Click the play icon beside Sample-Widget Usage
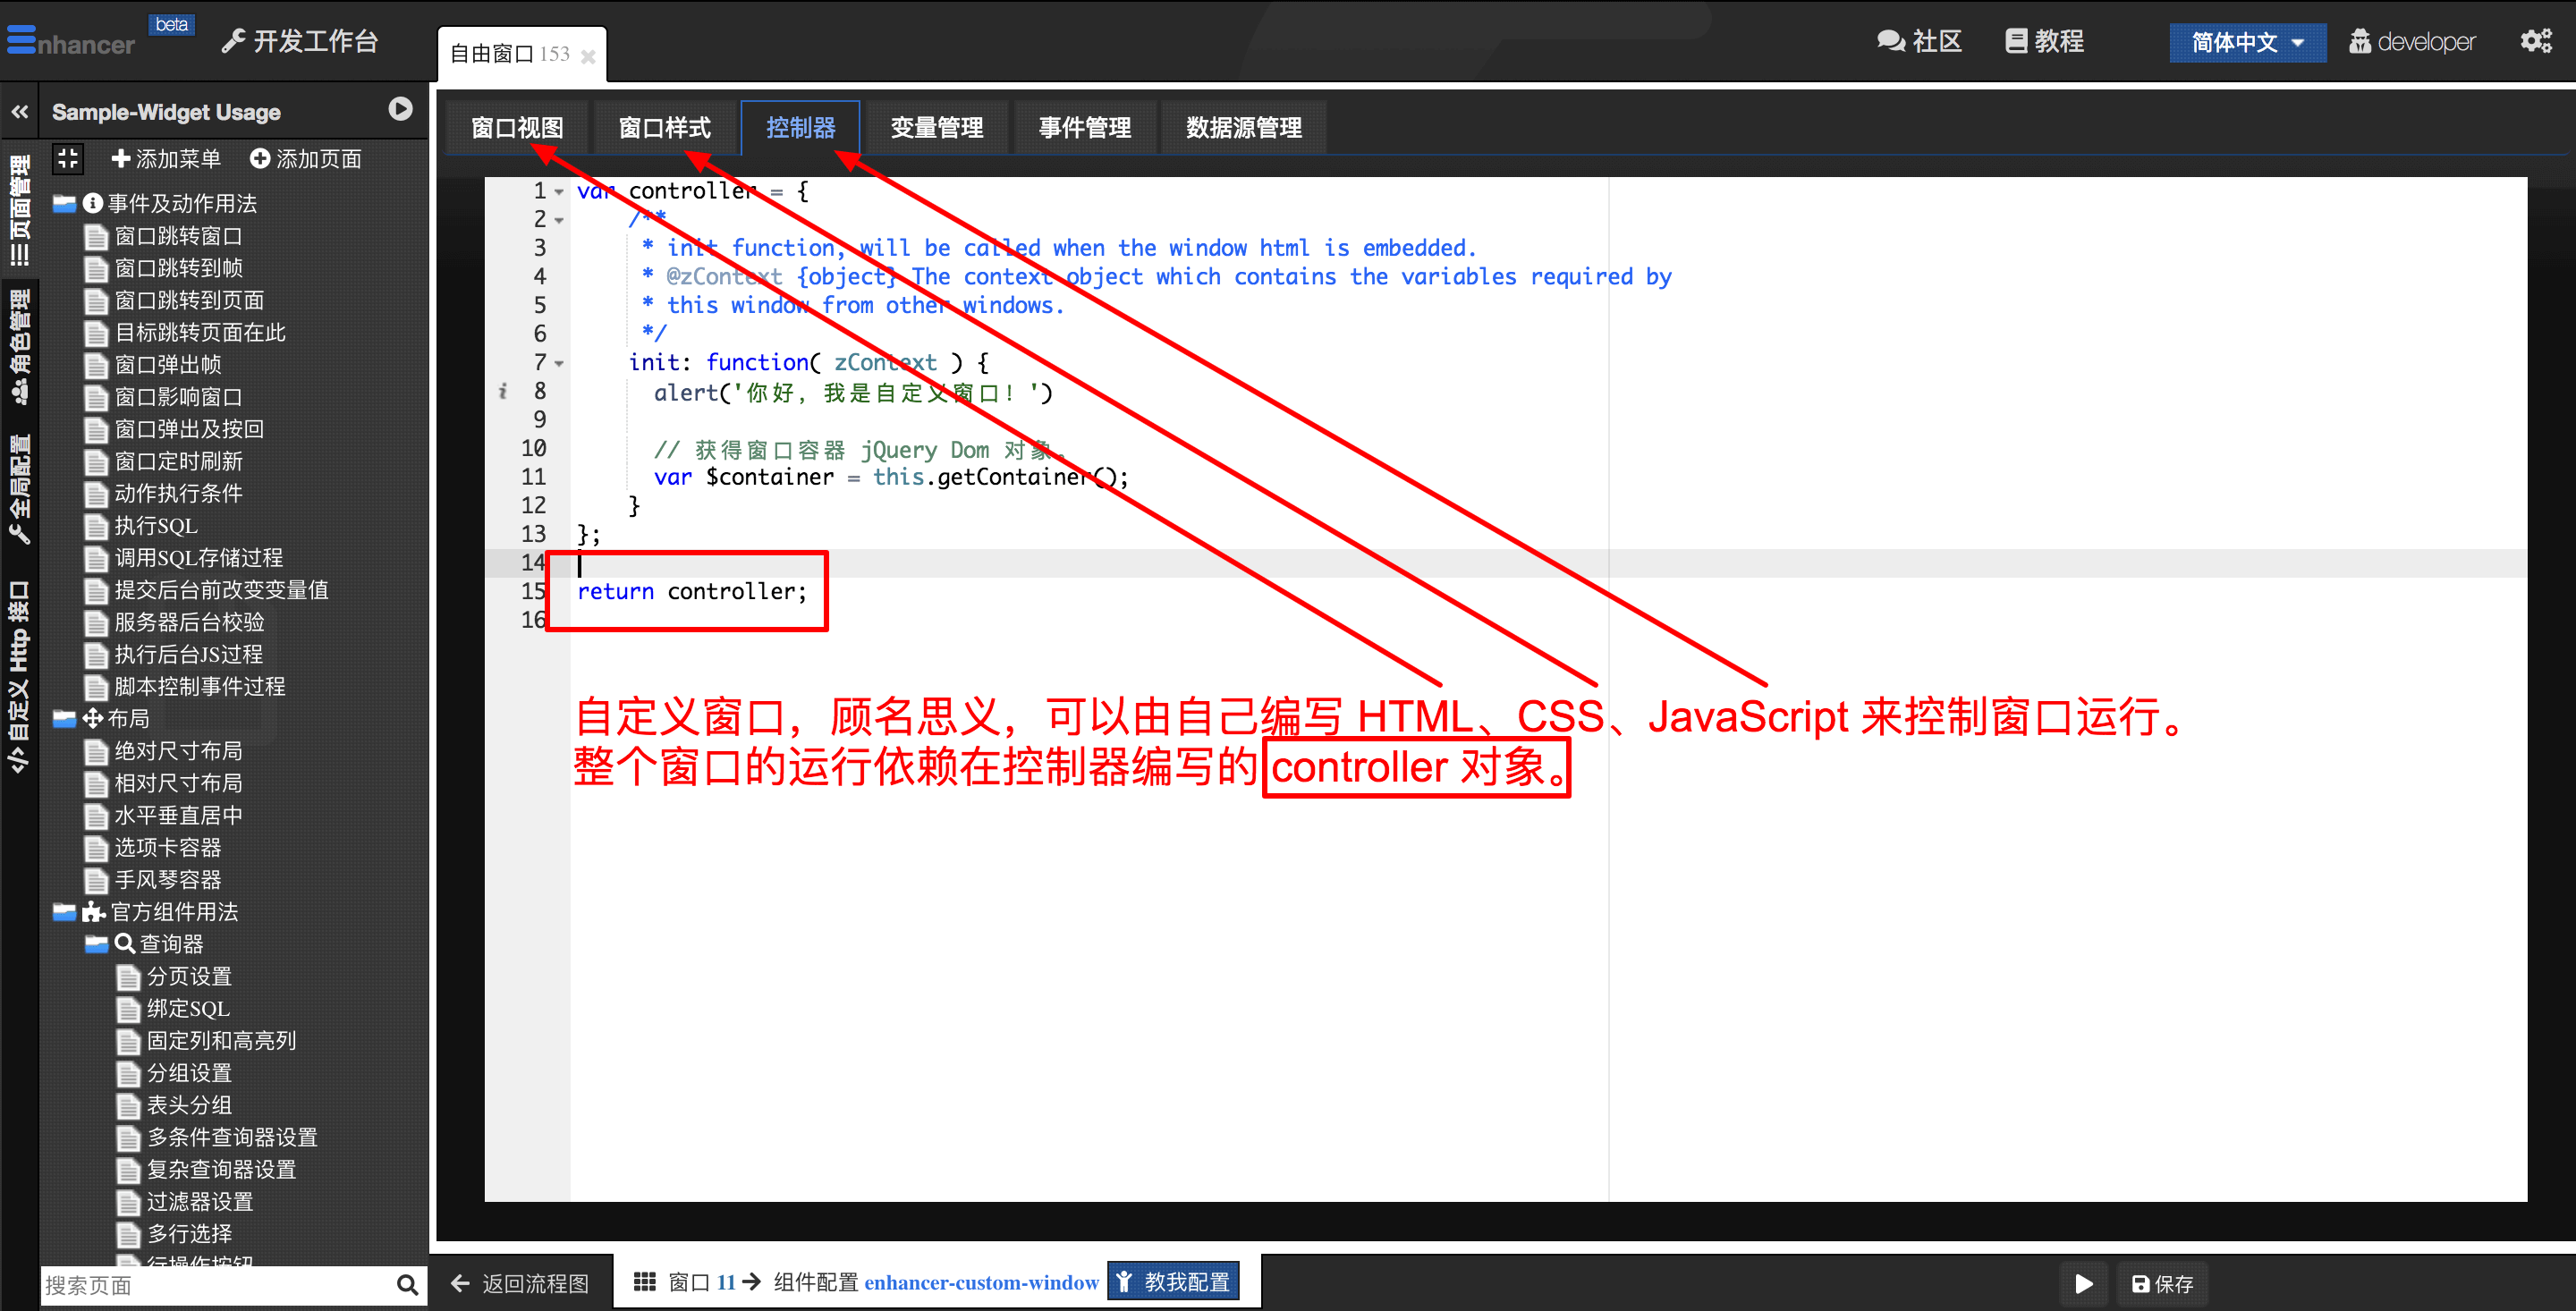 (x=400, y=110)
